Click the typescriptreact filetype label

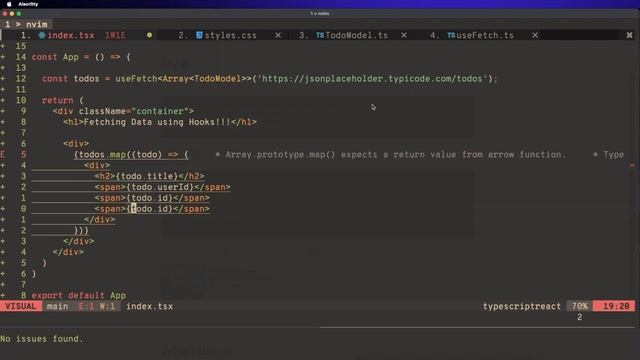click(522, 306)
